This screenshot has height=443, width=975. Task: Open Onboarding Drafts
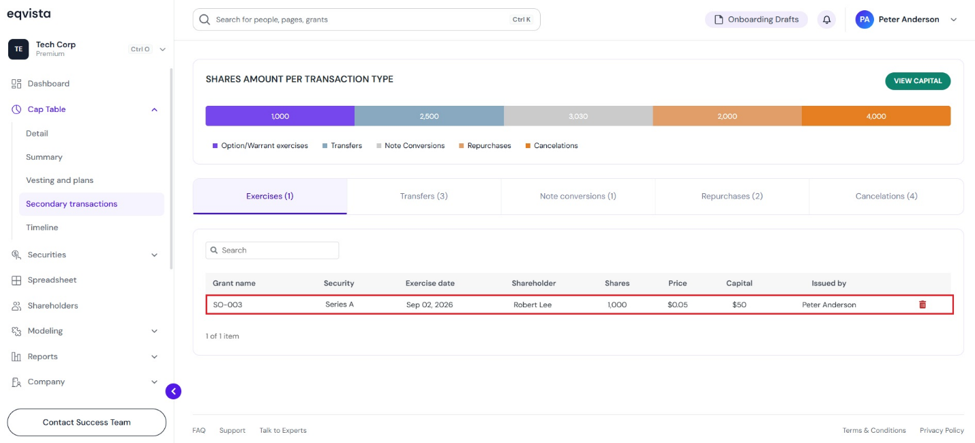pos(756,19)
